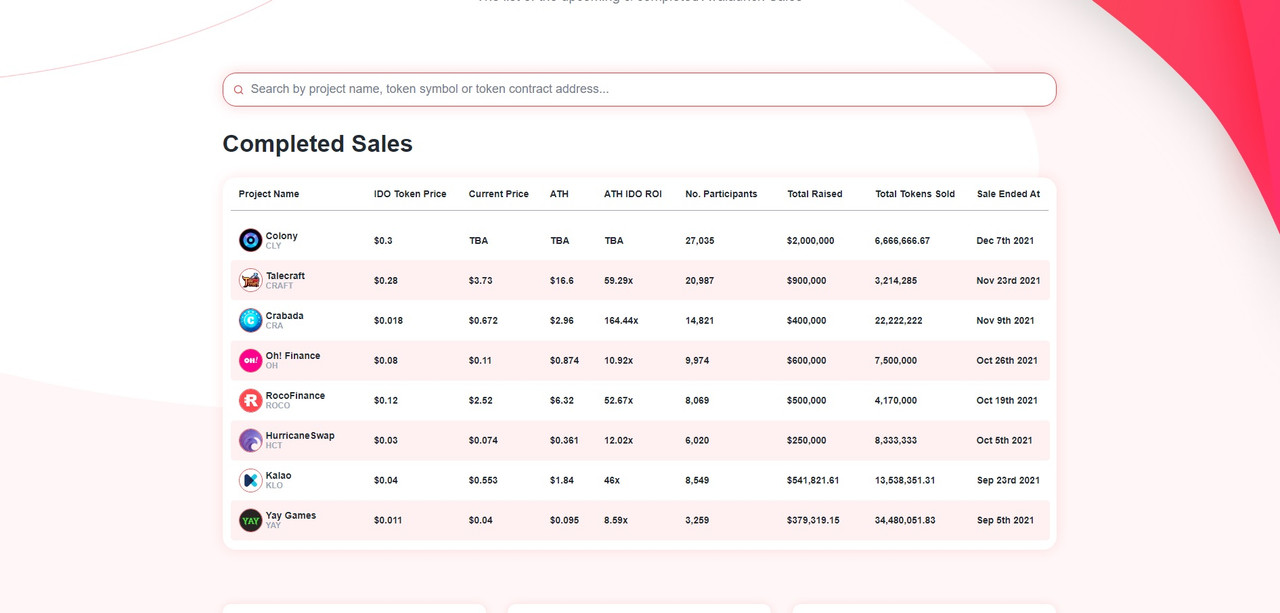
Task: Select the Oct 26th 2021 date
Action: click(x=1008, y=361)
